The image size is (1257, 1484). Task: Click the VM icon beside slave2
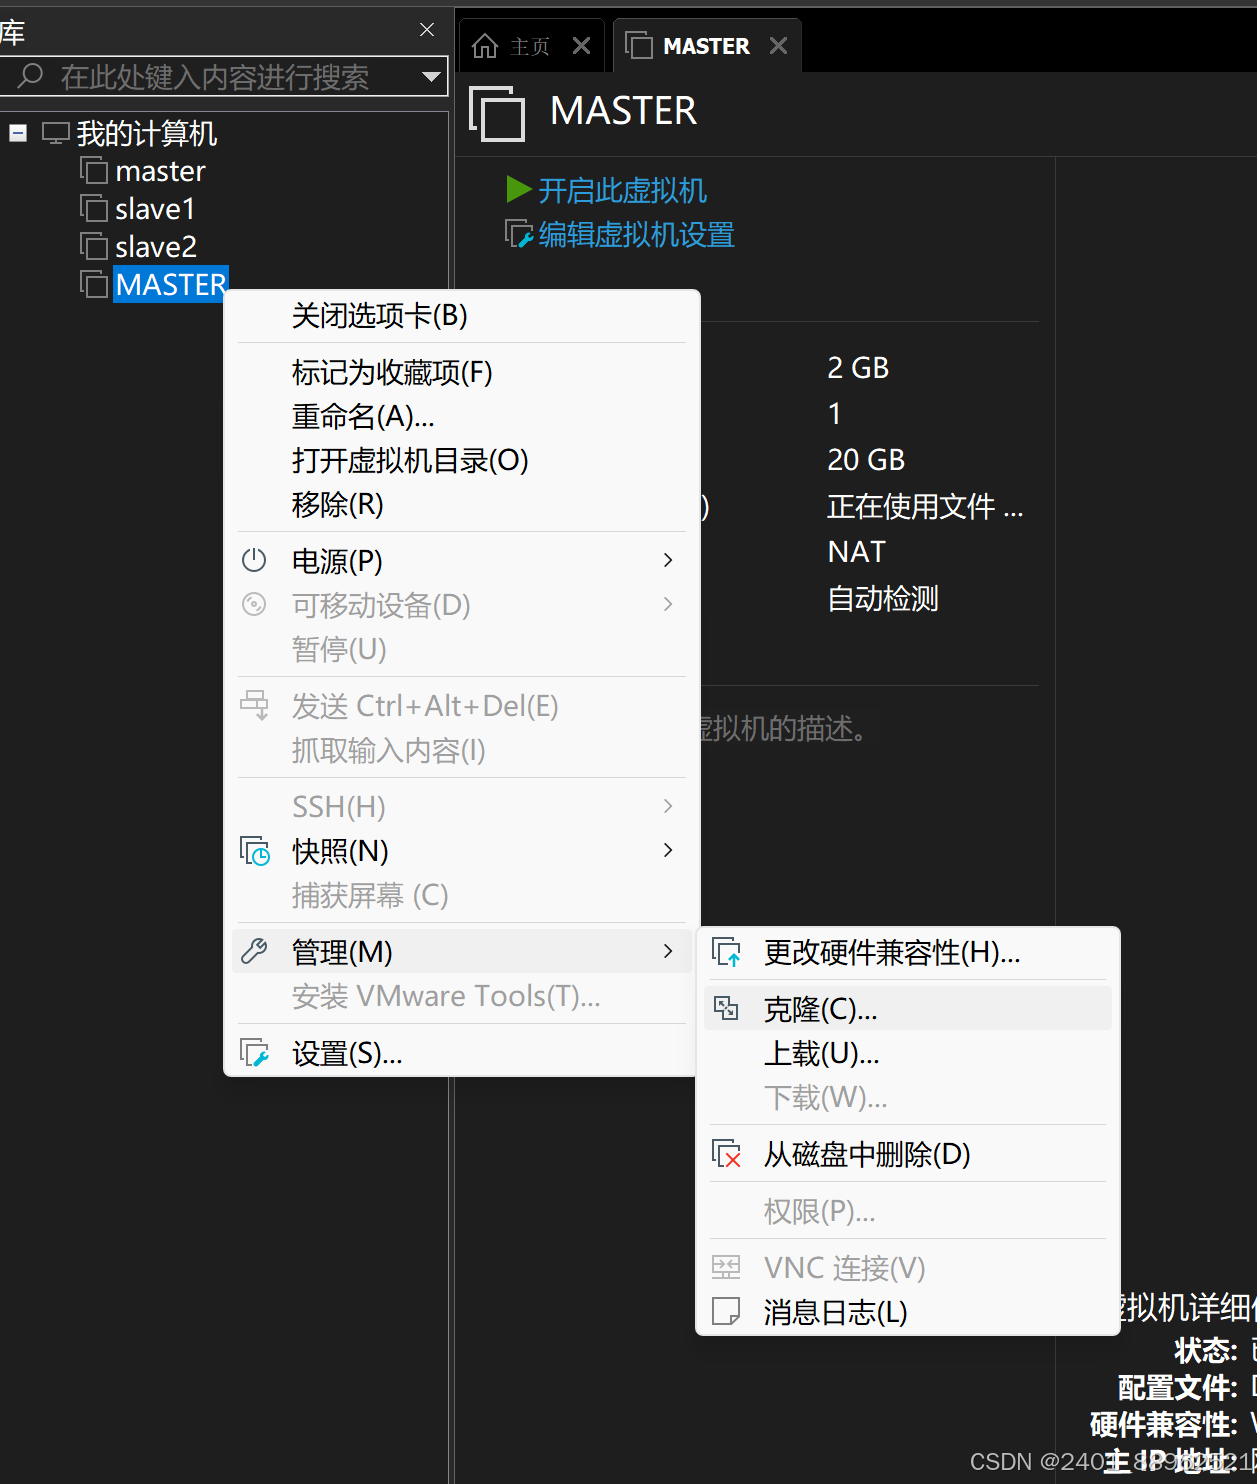tap(94, 247)
